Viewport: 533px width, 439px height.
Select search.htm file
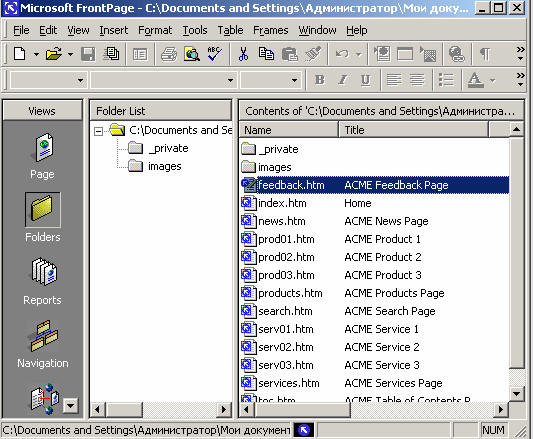(x=375, y=311)
